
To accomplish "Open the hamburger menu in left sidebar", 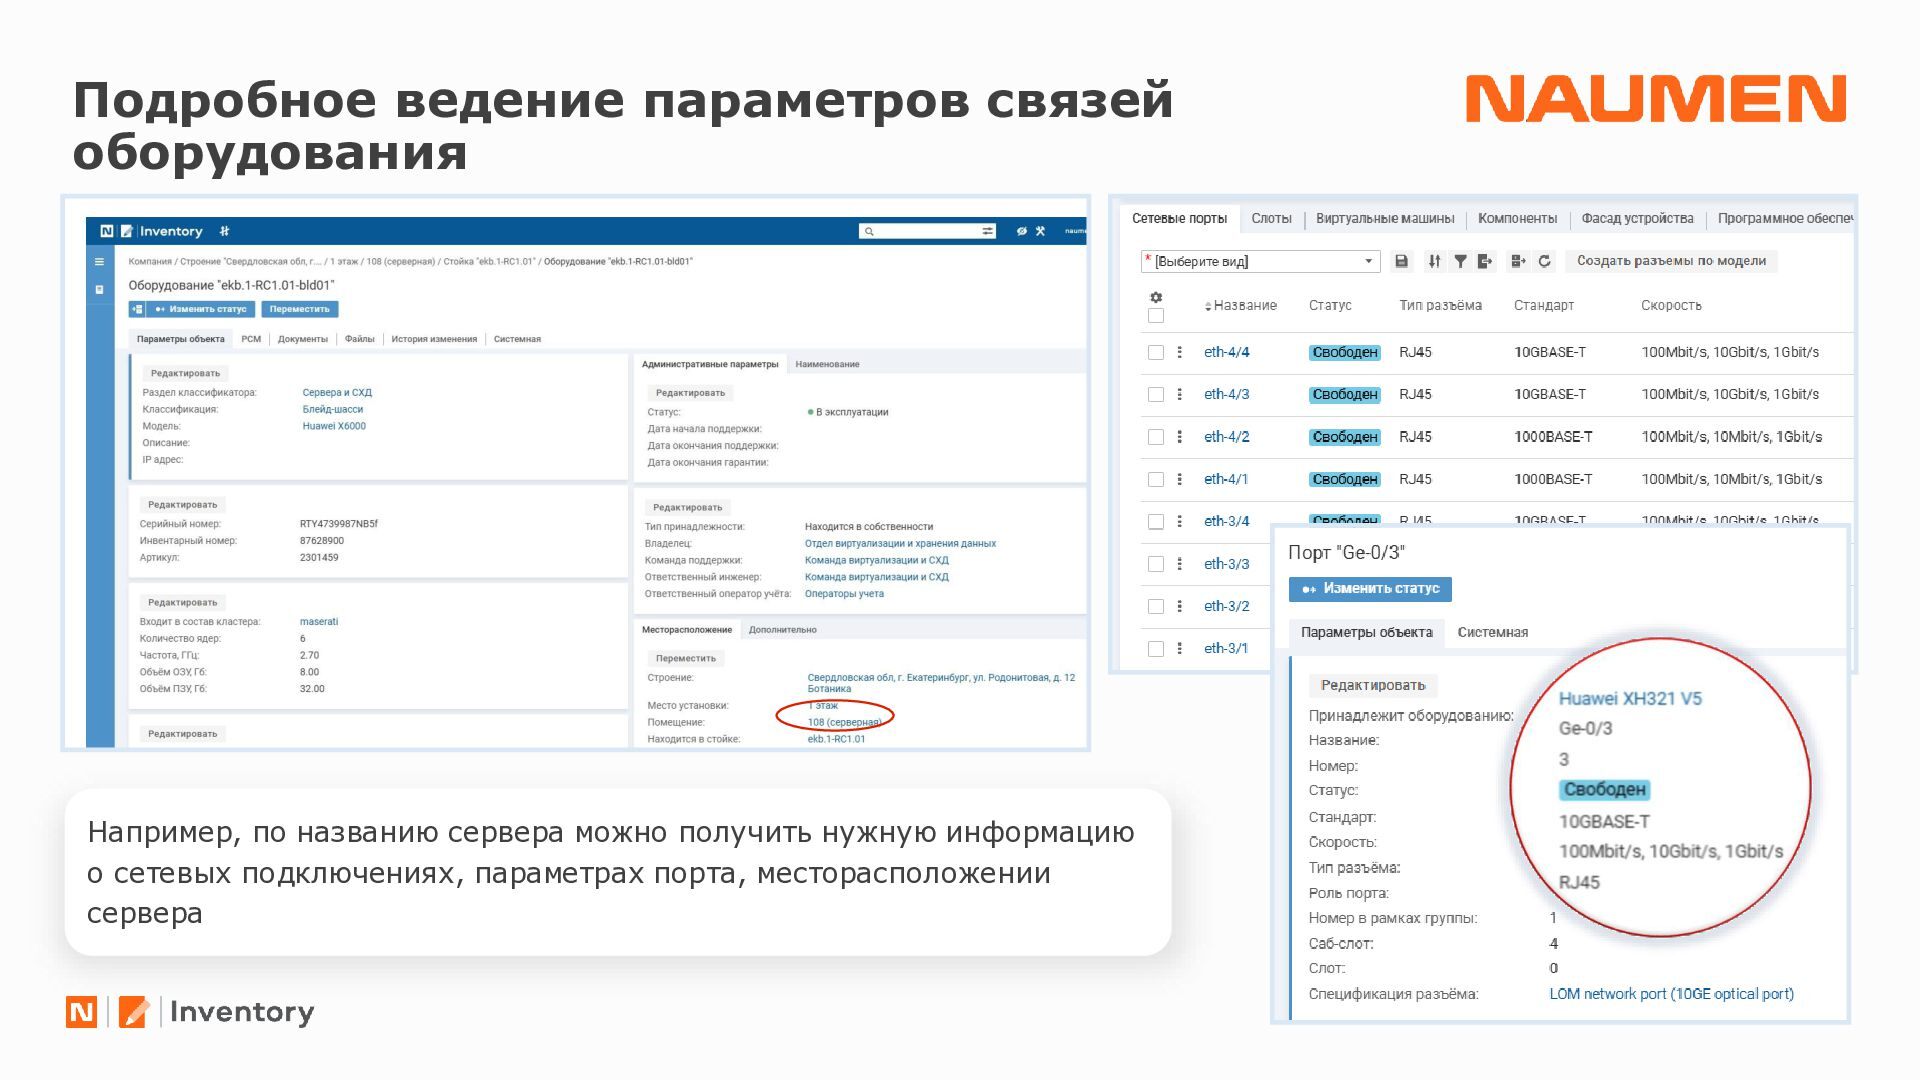I will click(99, 262).
